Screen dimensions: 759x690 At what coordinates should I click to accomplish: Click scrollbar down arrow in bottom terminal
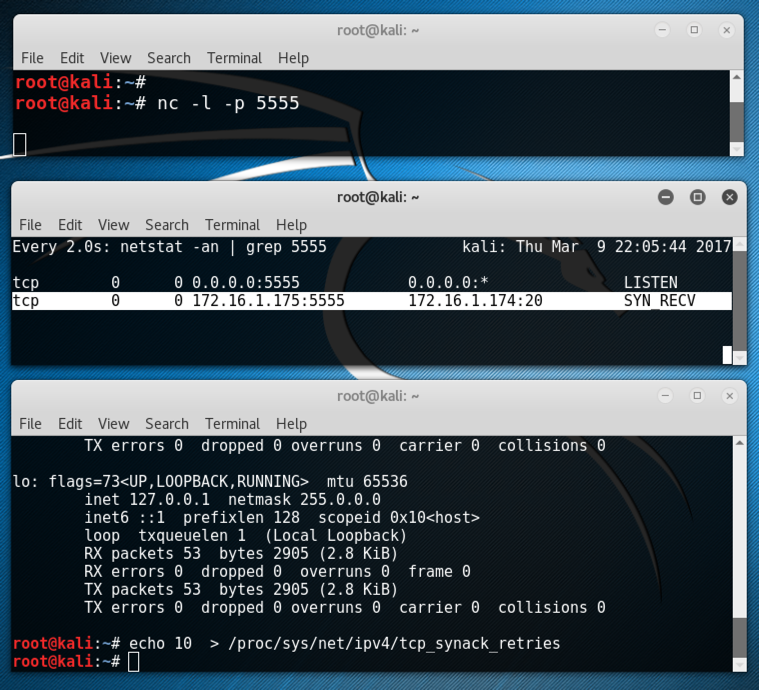click(x=740, y=666)
